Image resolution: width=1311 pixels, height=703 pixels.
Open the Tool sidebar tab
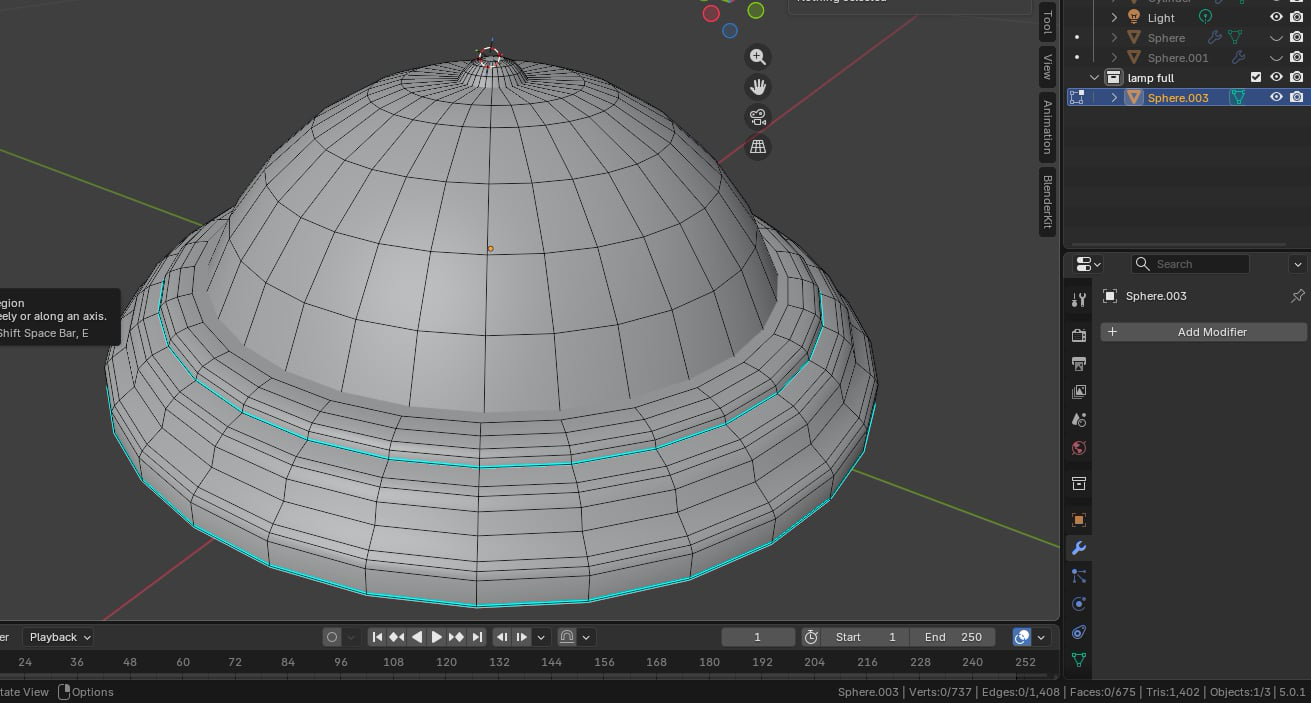point(1047,22)
